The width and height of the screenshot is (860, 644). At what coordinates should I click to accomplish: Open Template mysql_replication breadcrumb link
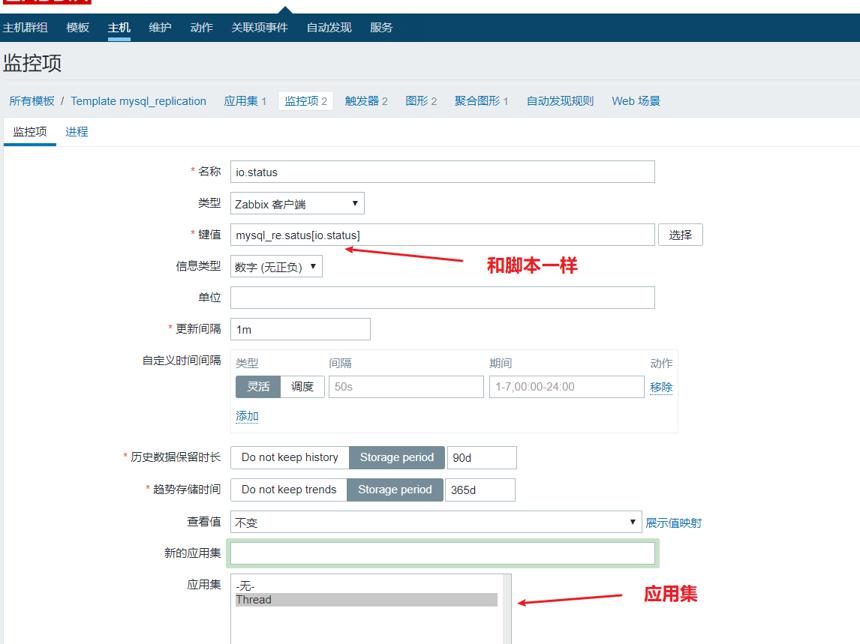click(x=138, y=101)
